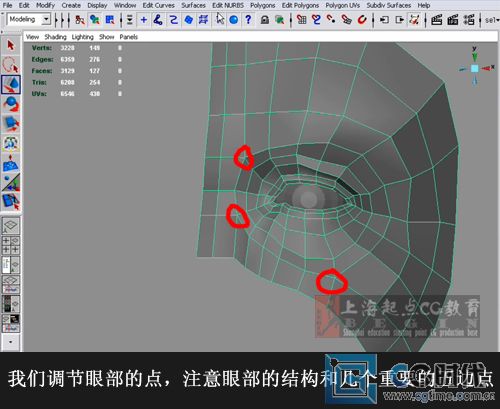Enable Snap to grids
Viewport: 500px width, 409px height.
coord(301,20)
